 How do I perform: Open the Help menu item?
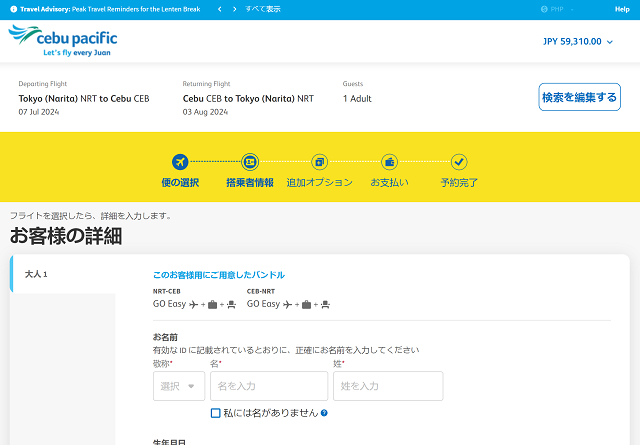[621, 9]
